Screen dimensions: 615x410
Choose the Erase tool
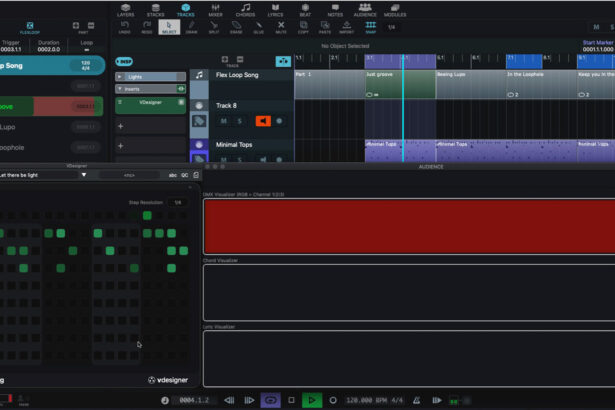click(236, 27)
